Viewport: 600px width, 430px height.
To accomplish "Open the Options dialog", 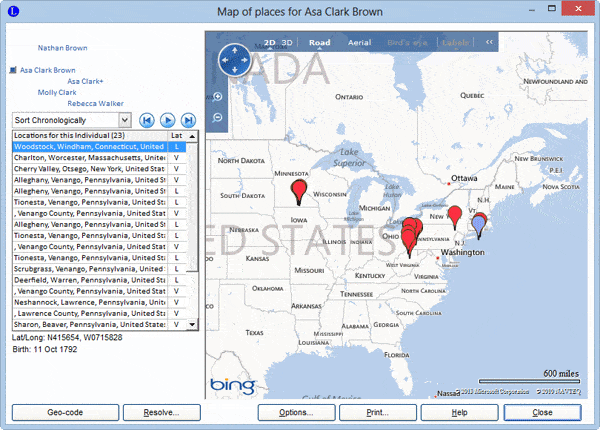I will [x=296, y=412].
